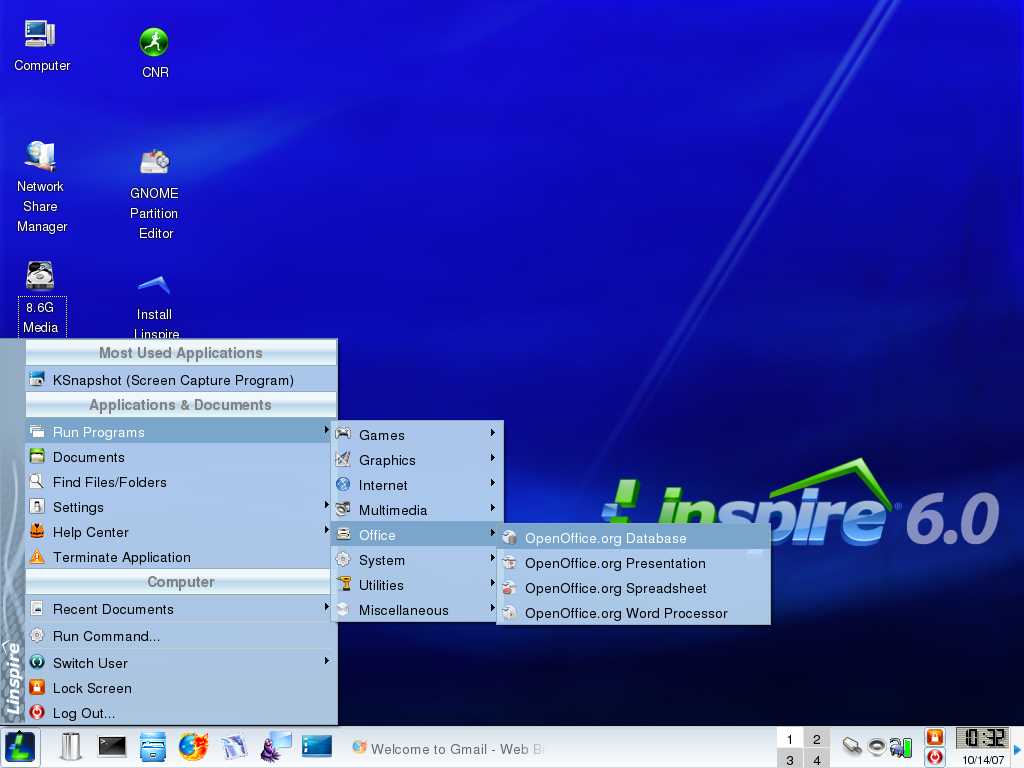Click the Internet globe icon in submenu
Screen dimensions: 1024x768
343,485
